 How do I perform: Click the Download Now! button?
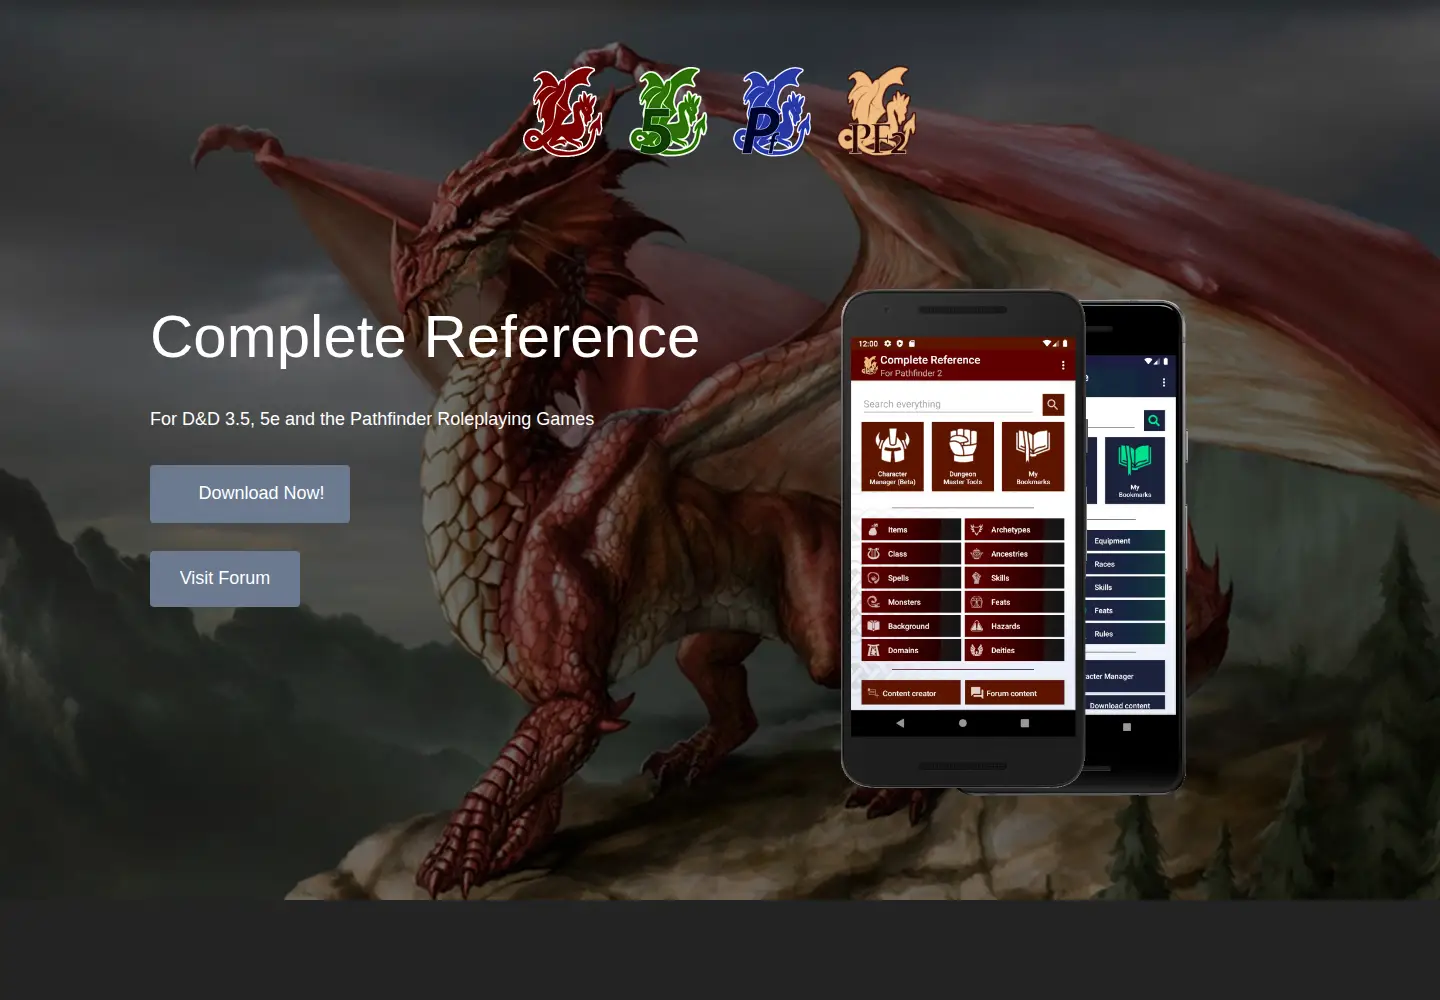250,494
